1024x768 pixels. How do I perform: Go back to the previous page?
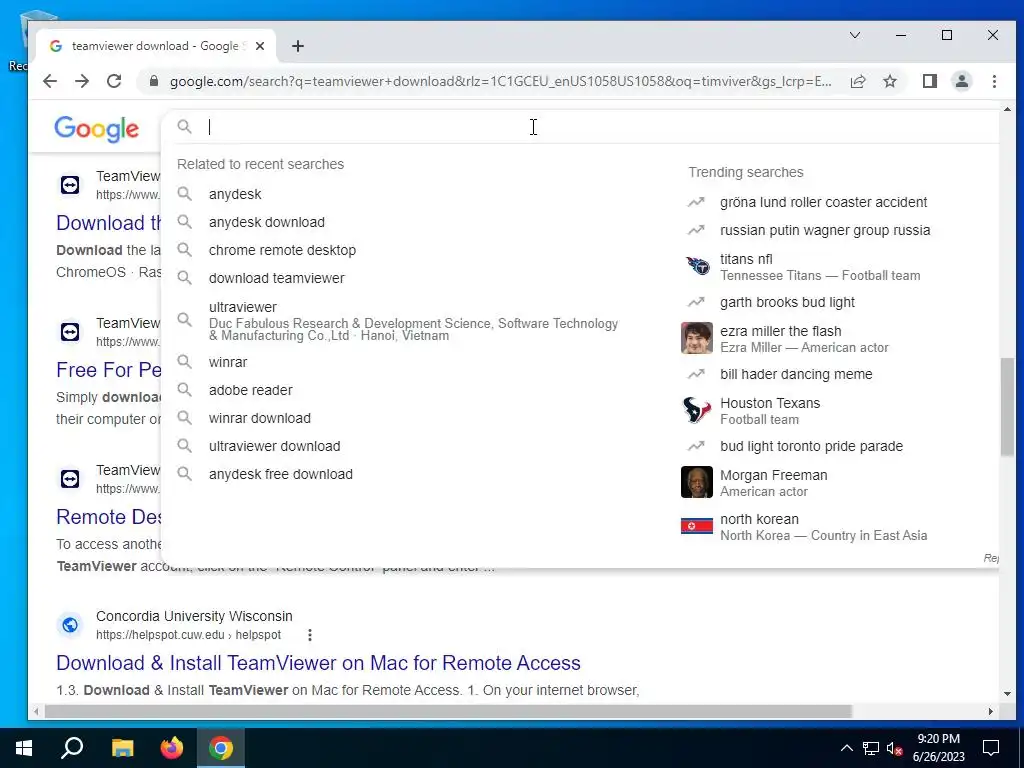(x=50, y=81)
